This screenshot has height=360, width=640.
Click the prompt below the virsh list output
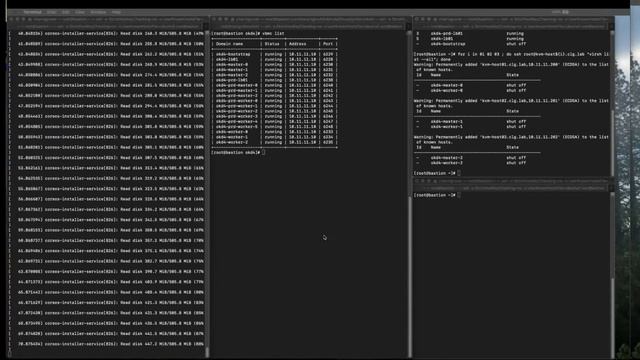437,173
